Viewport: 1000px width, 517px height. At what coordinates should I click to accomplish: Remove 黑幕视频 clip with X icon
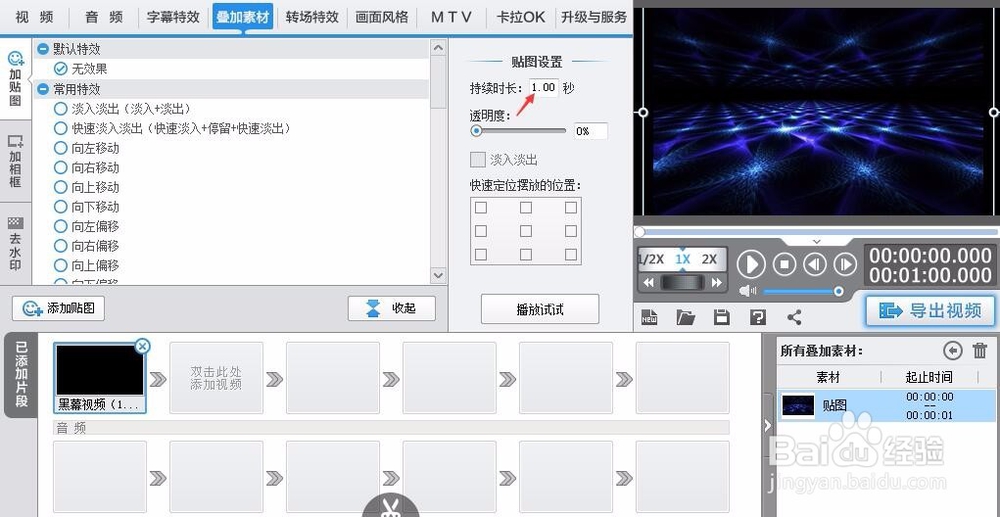[143, 346]
